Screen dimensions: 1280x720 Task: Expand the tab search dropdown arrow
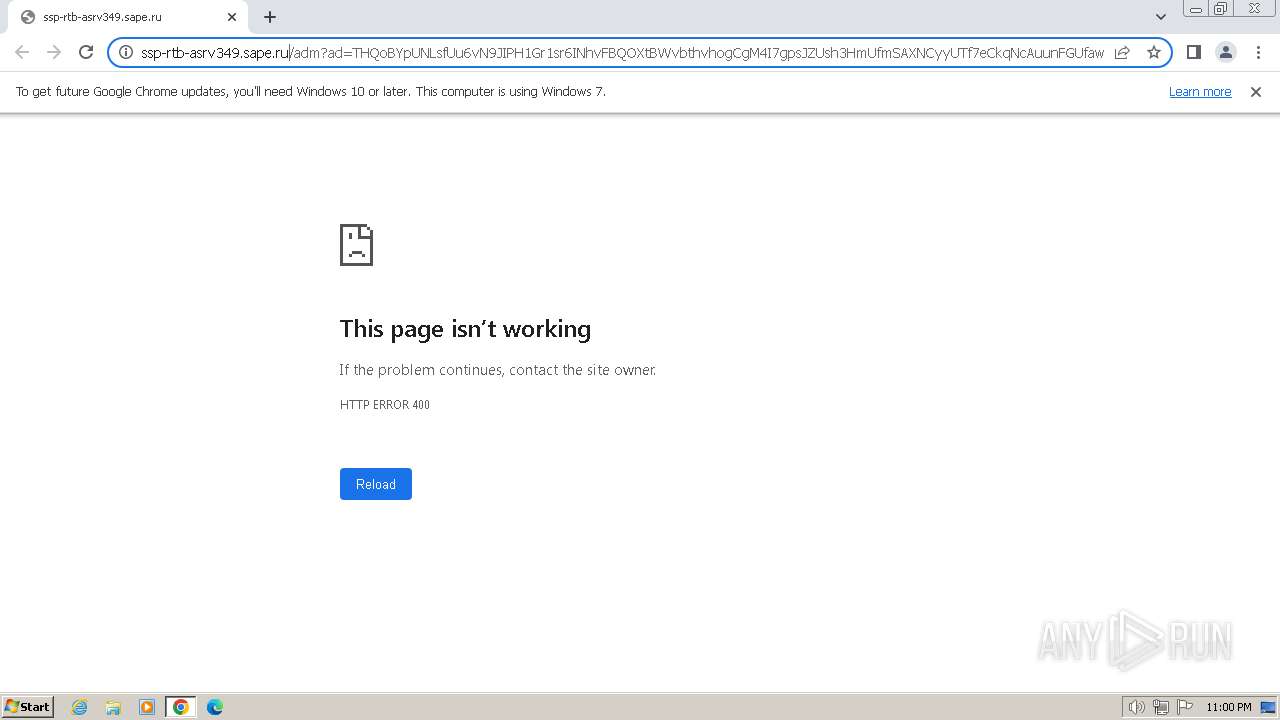(x=1160, y=17)
